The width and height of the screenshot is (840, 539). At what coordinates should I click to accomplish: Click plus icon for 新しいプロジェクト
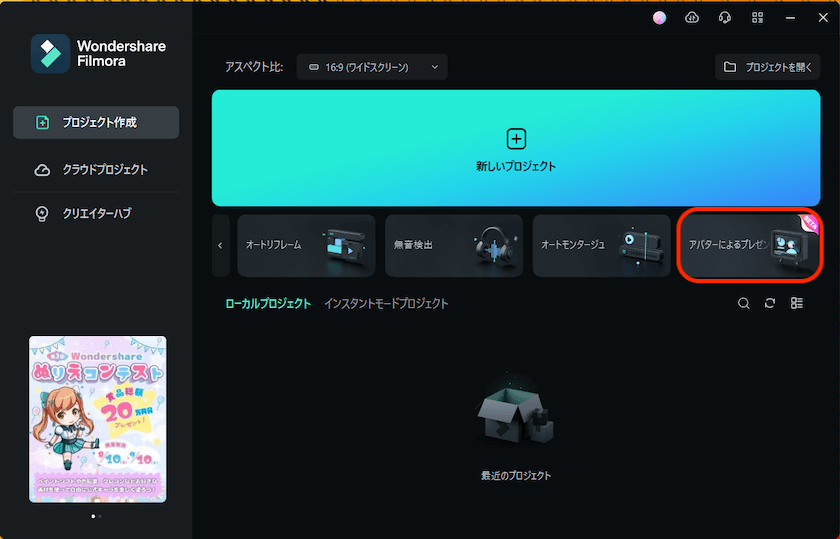click(x=516, y=139)
